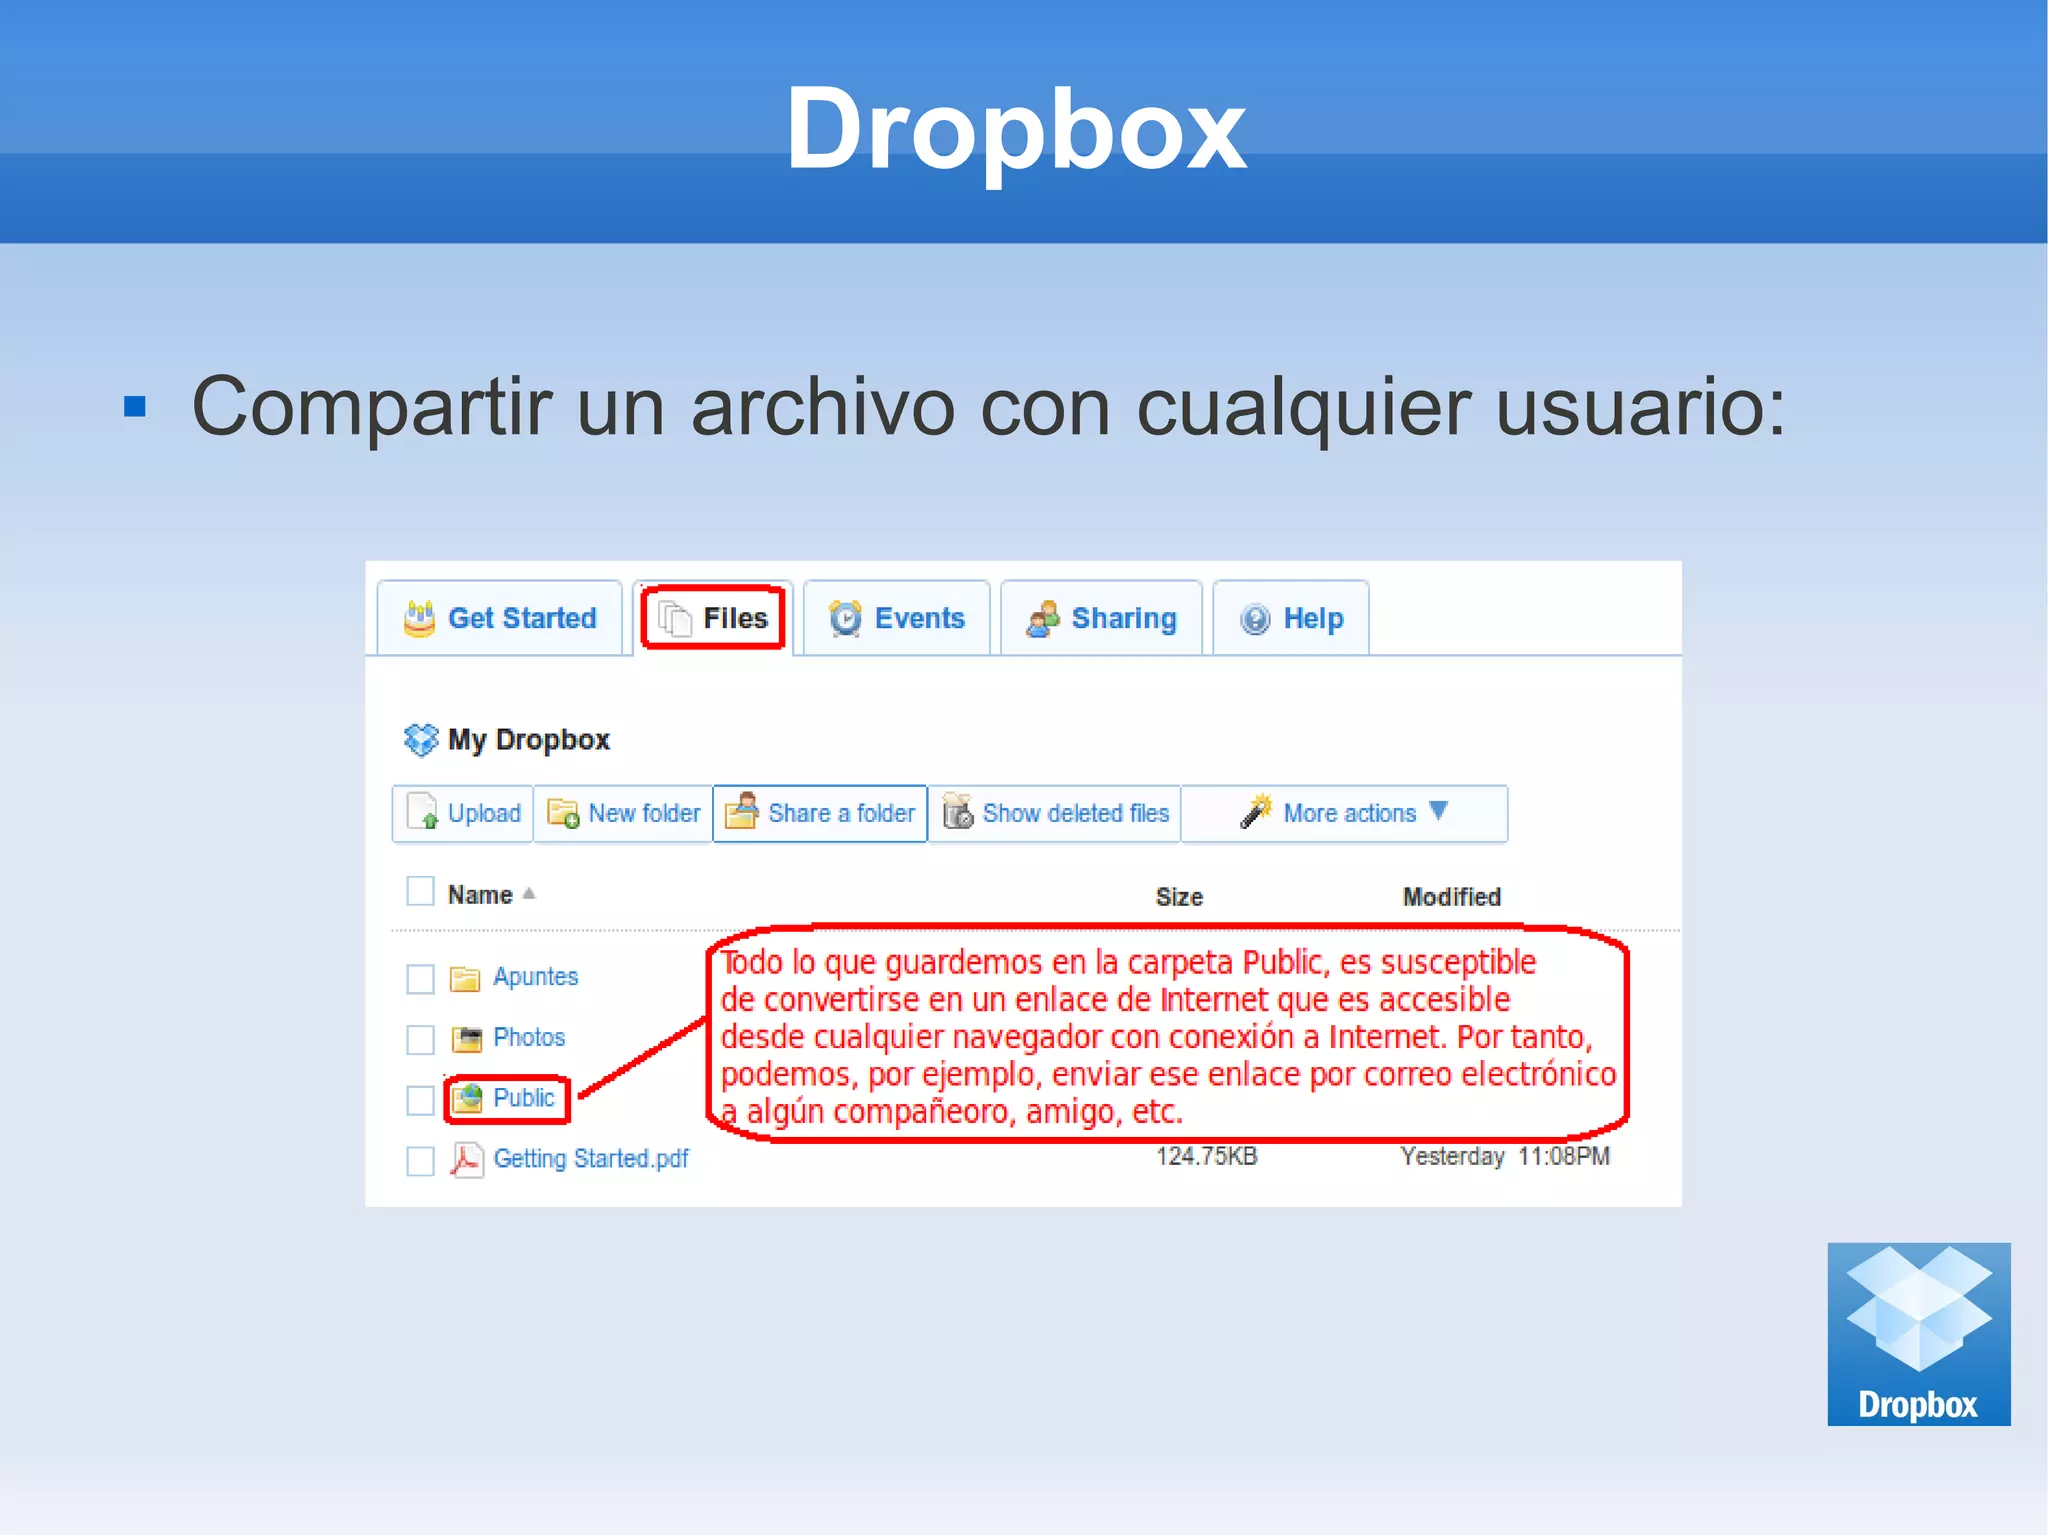Click the Files pages icon
Viewport: 2048px width, 1535px height.
click(x=675, y=619)
